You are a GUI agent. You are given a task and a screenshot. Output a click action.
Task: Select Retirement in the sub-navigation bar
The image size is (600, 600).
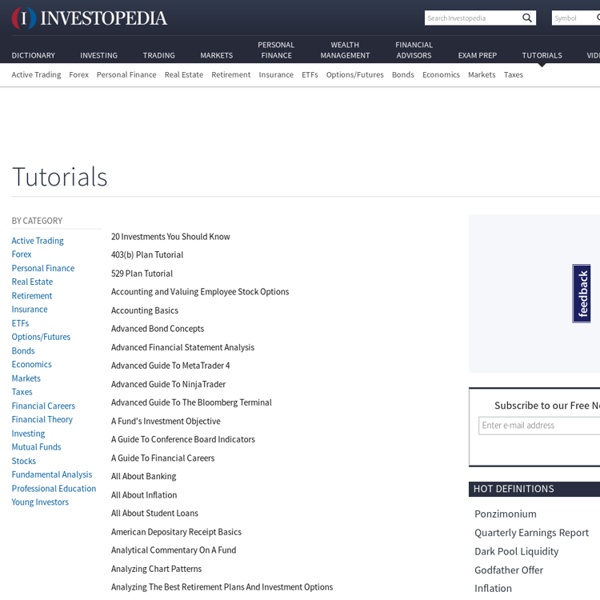pos(231,75)
